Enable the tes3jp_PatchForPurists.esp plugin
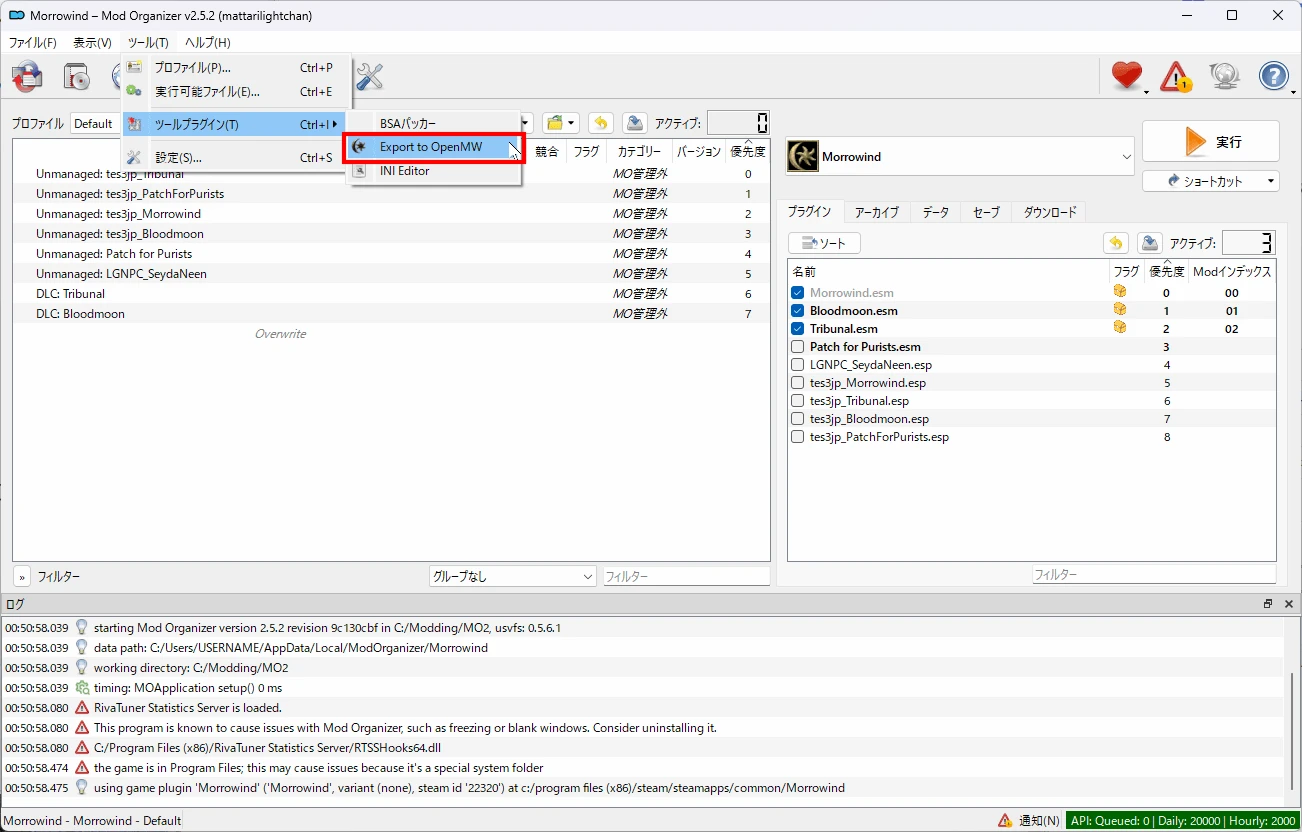 click(797, 437)
